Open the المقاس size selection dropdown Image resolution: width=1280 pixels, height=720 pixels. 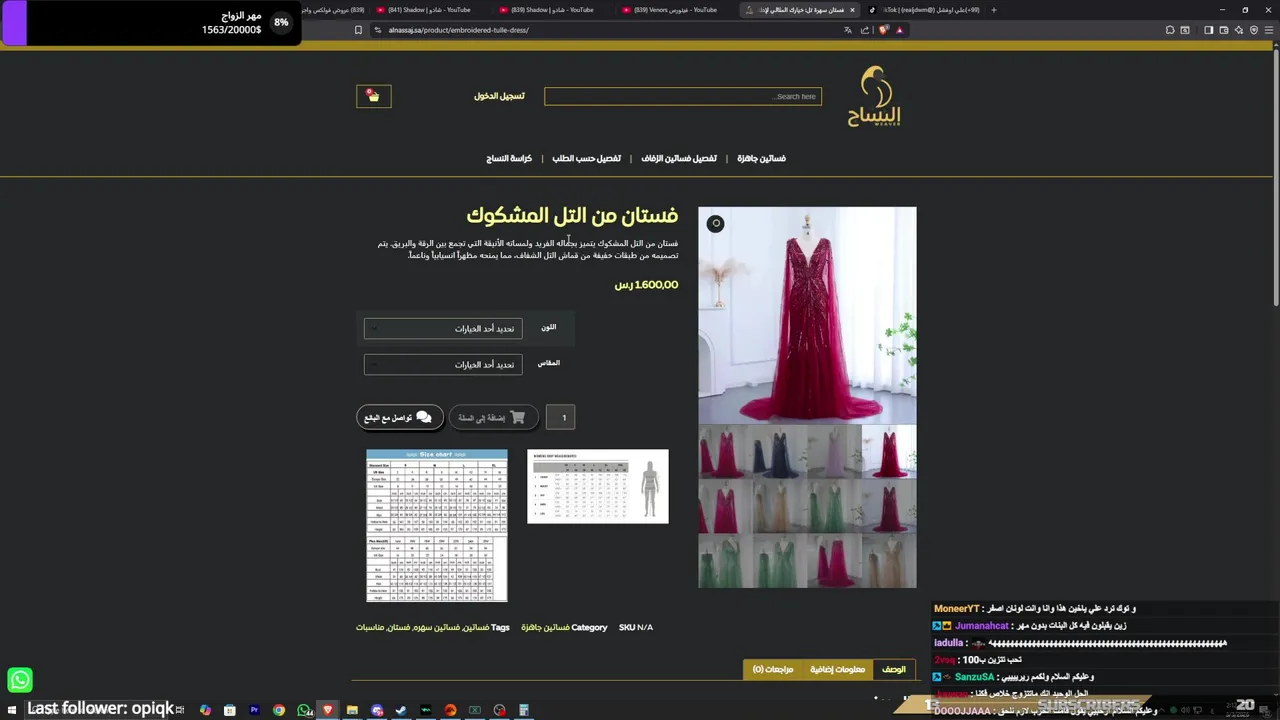click(443, 364)
